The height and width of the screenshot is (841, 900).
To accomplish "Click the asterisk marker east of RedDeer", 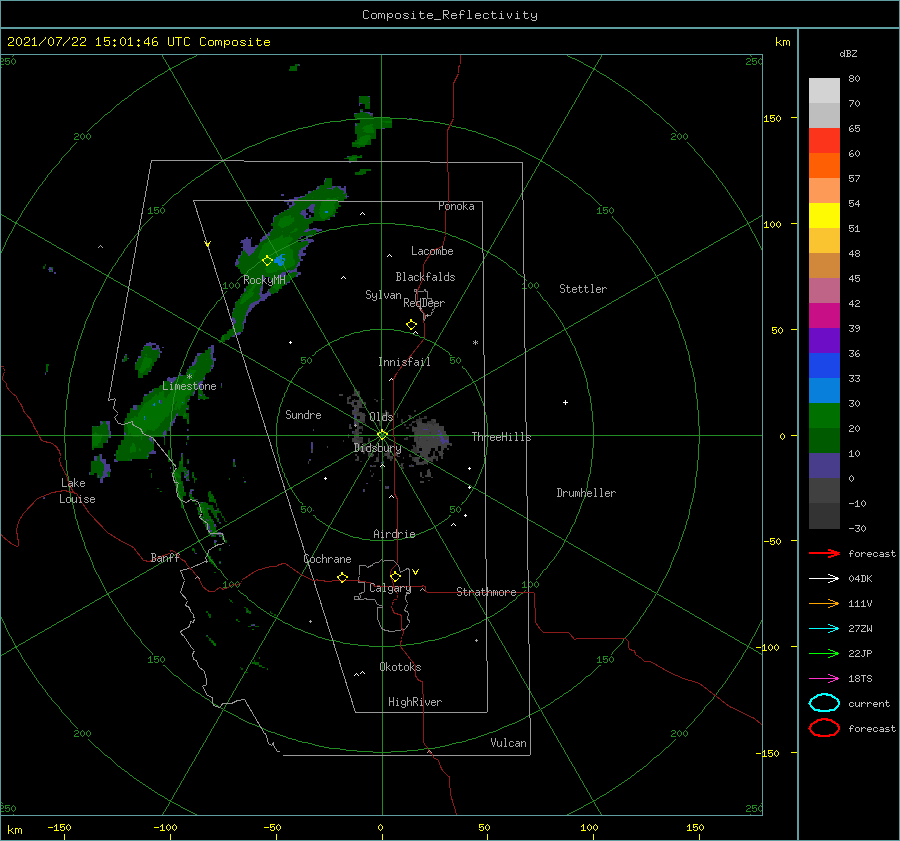I will click(475, 343).
